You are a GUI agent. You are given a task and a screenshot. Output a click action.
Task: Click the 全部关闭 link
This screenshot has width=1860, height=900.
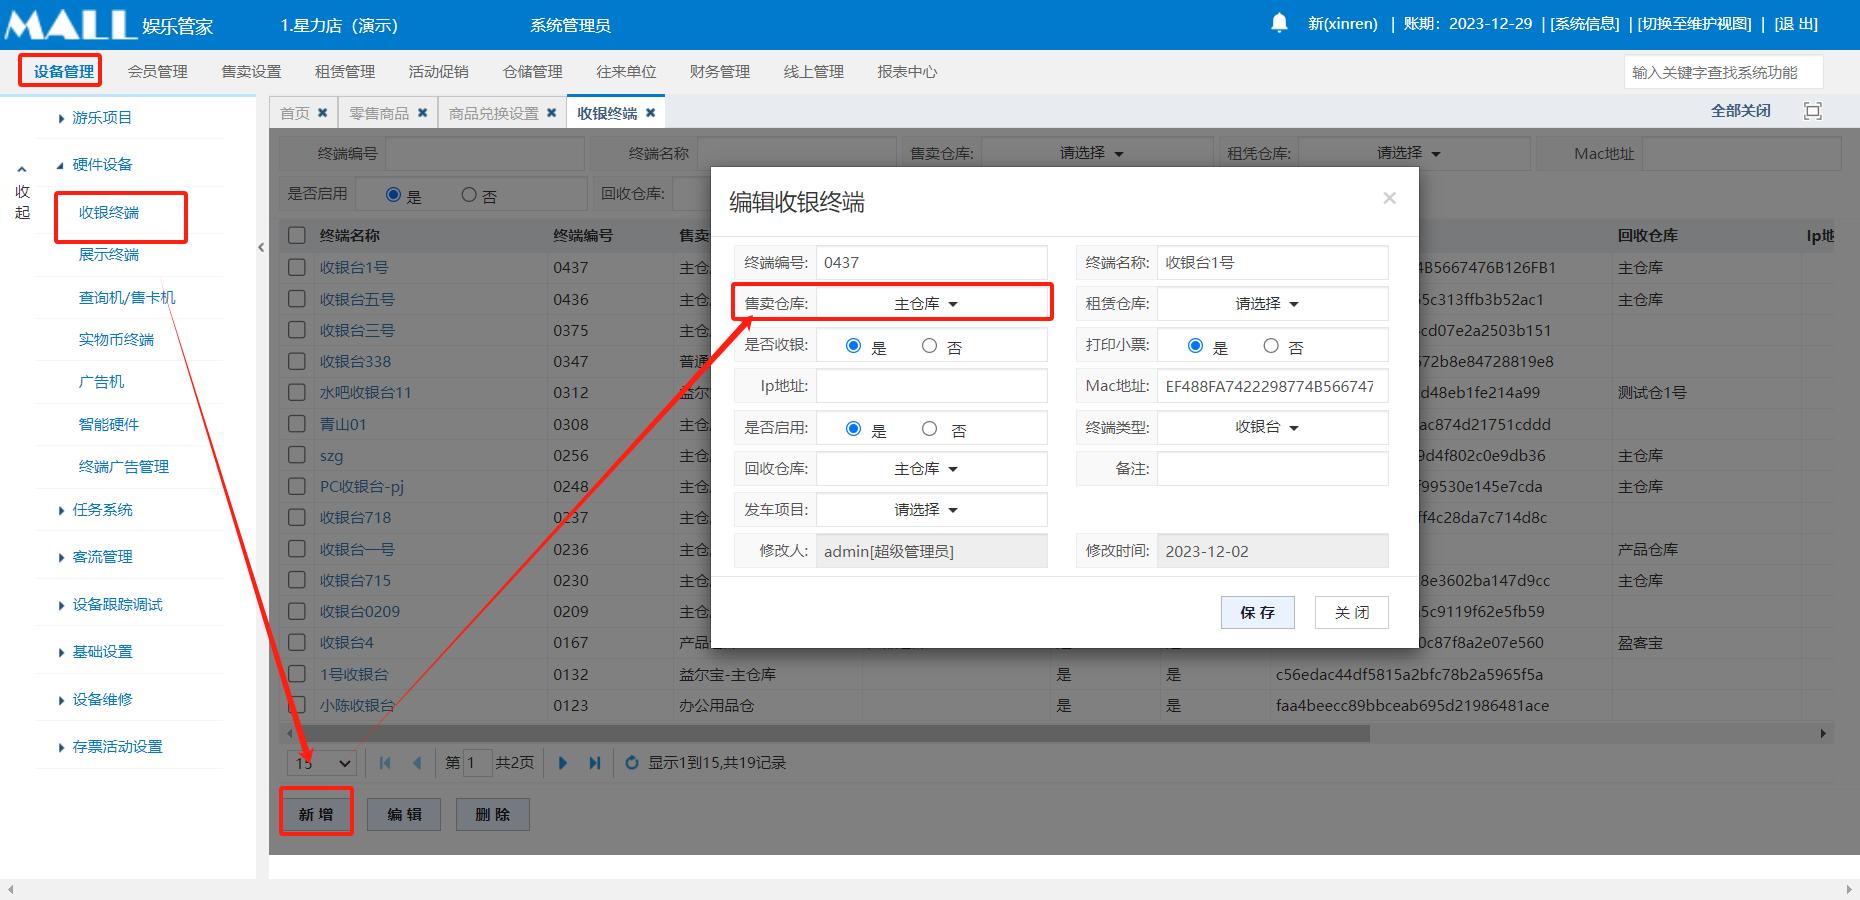1740,111
